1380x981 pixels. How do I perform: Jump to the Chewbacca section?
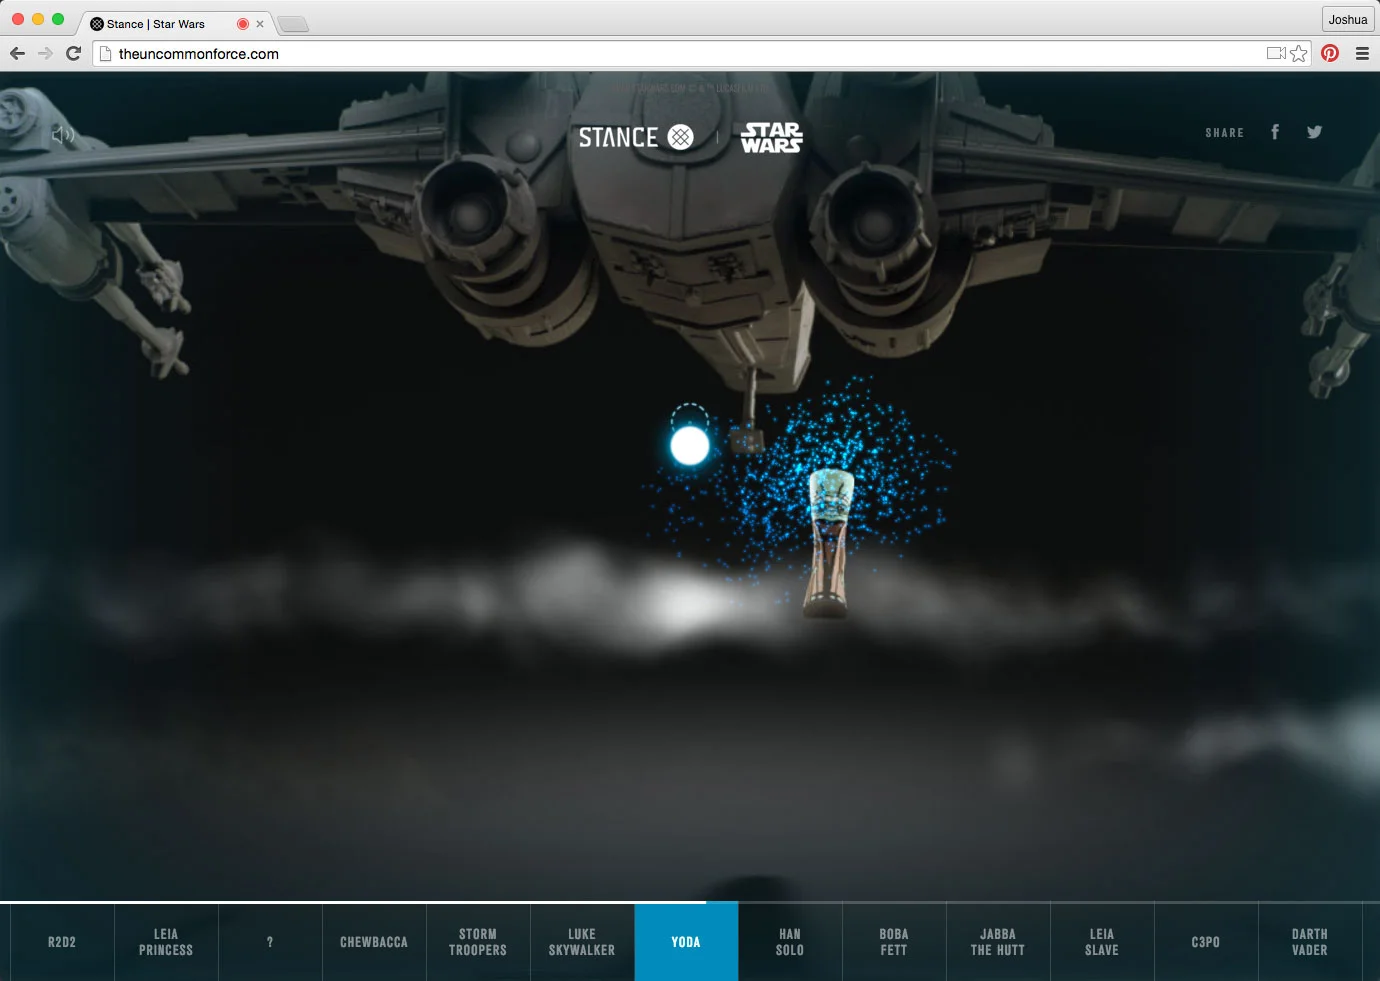tap(374, 942)
